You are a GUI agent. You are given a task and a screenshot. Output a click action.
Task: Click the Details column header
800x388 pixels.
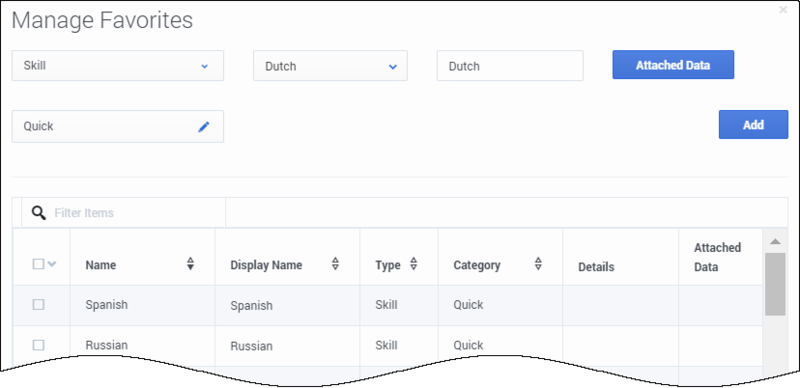(x=596, y=267)
